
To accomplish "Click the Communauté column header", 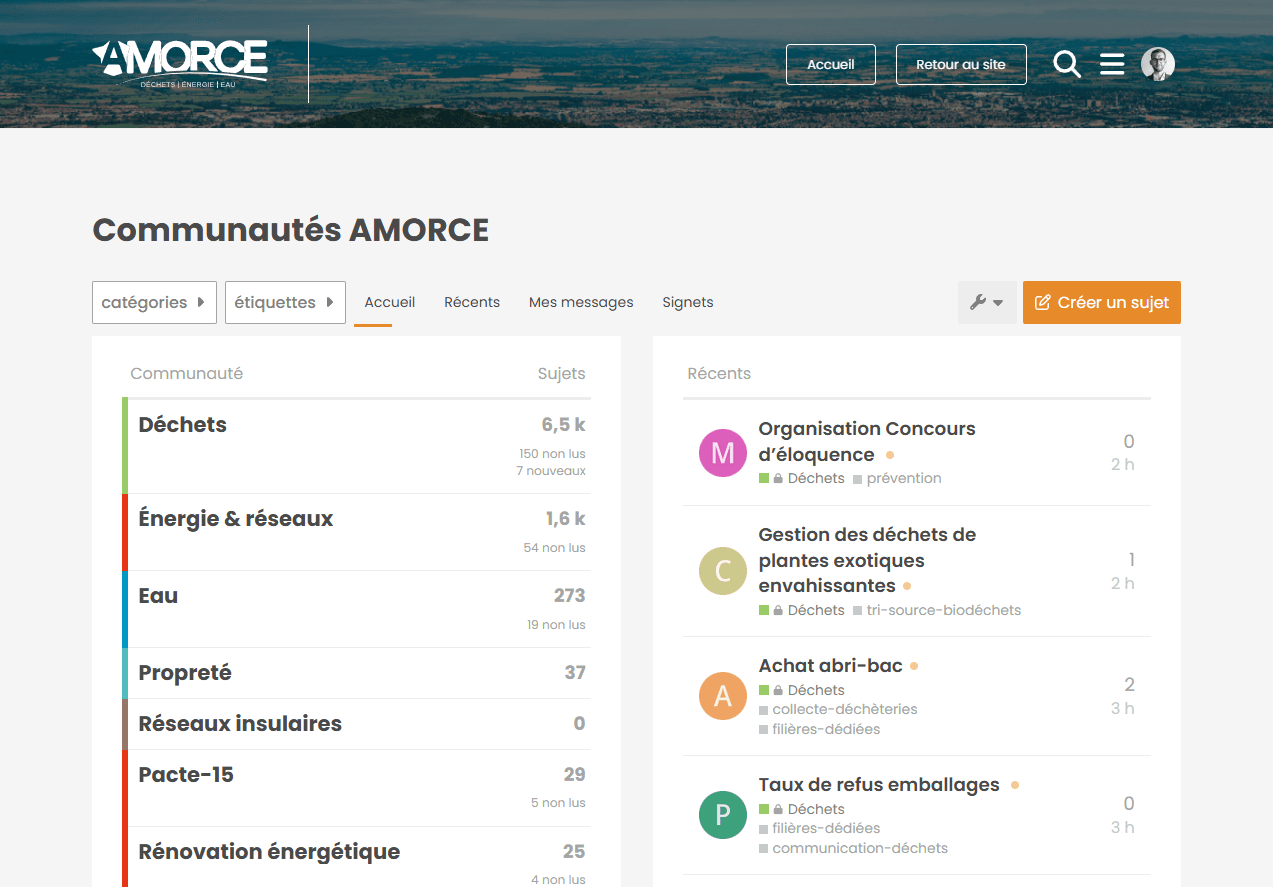I will [187, 374].
